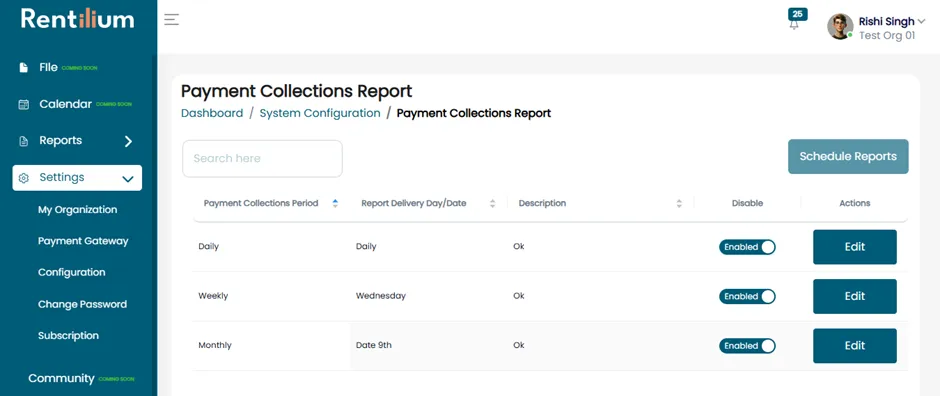This screenshot has width=940, height=396.
Task: Go to System Configuration breadcrumb
Action: coord(320,113)
